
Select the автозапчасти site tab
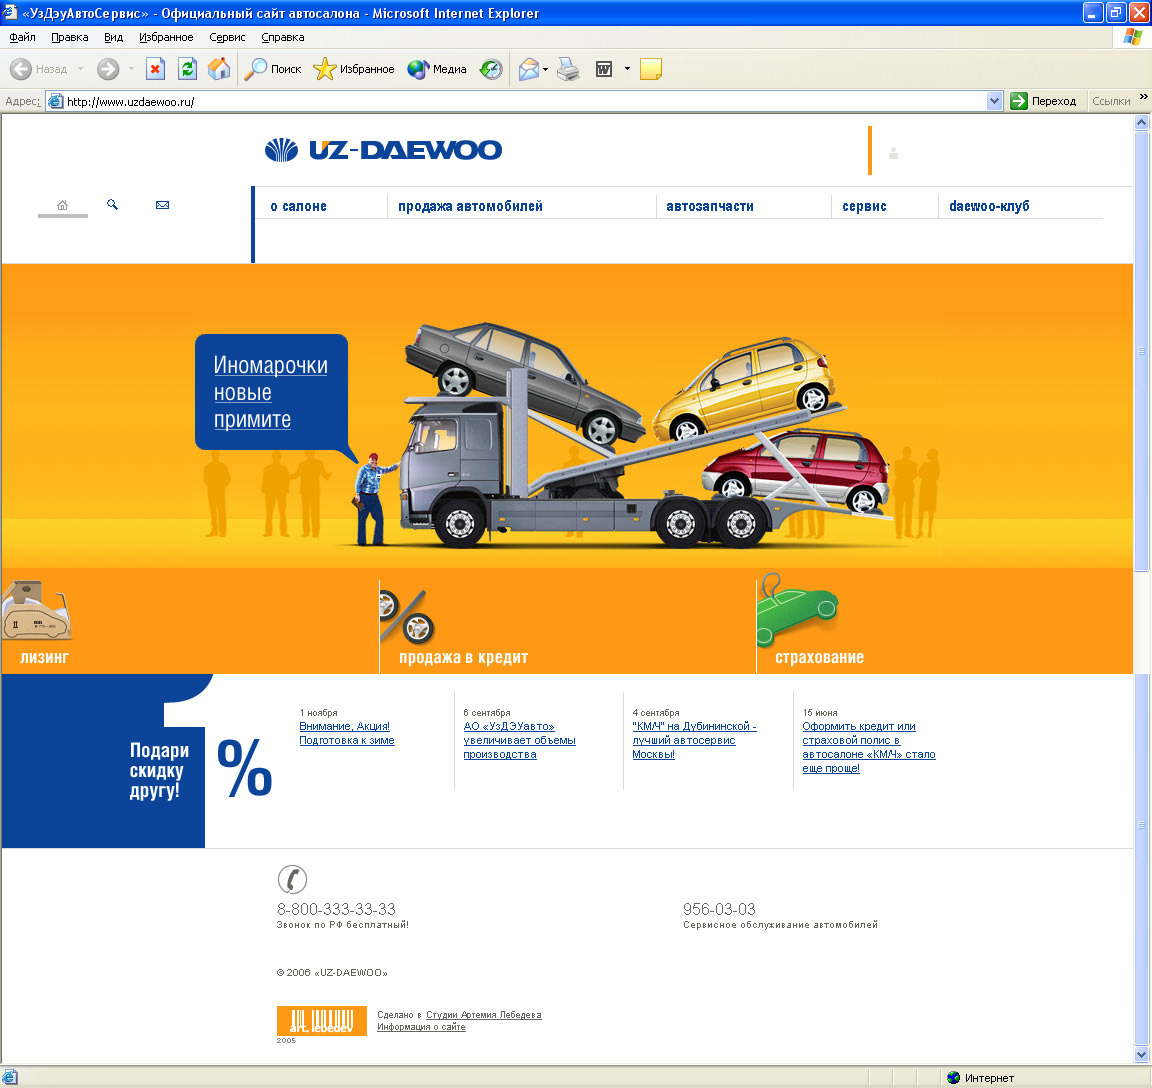tap(710, 206)
